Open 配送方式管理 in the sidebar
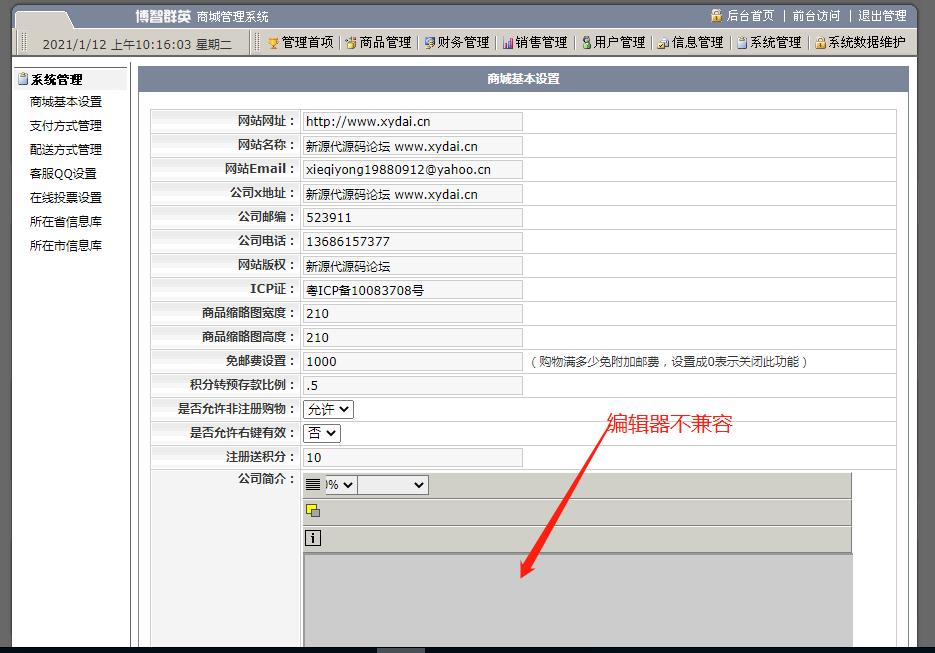Viewport: 935px width, 653px height. 66,150
